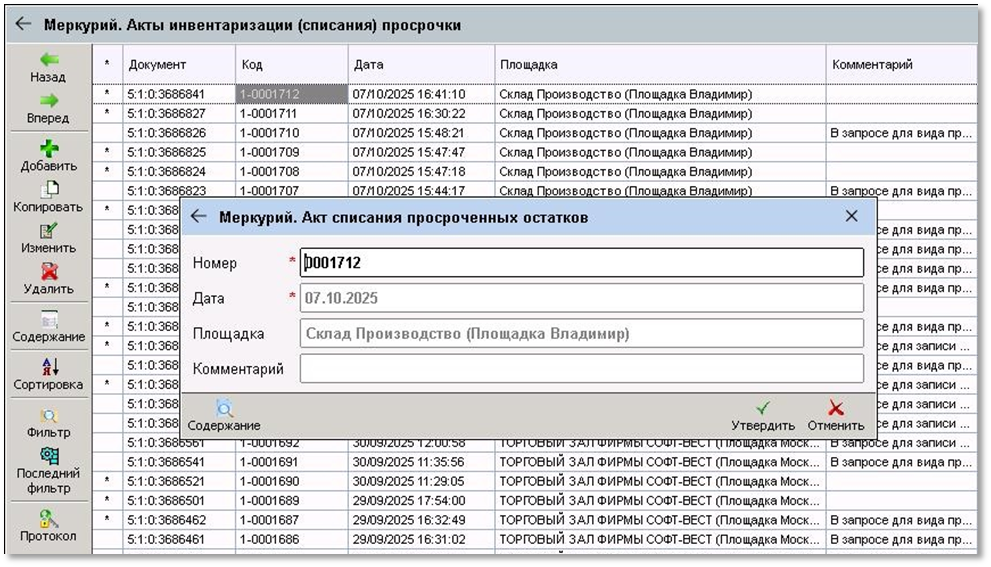
Task: Select the Изменить edit icon
Action: (48, 230)
